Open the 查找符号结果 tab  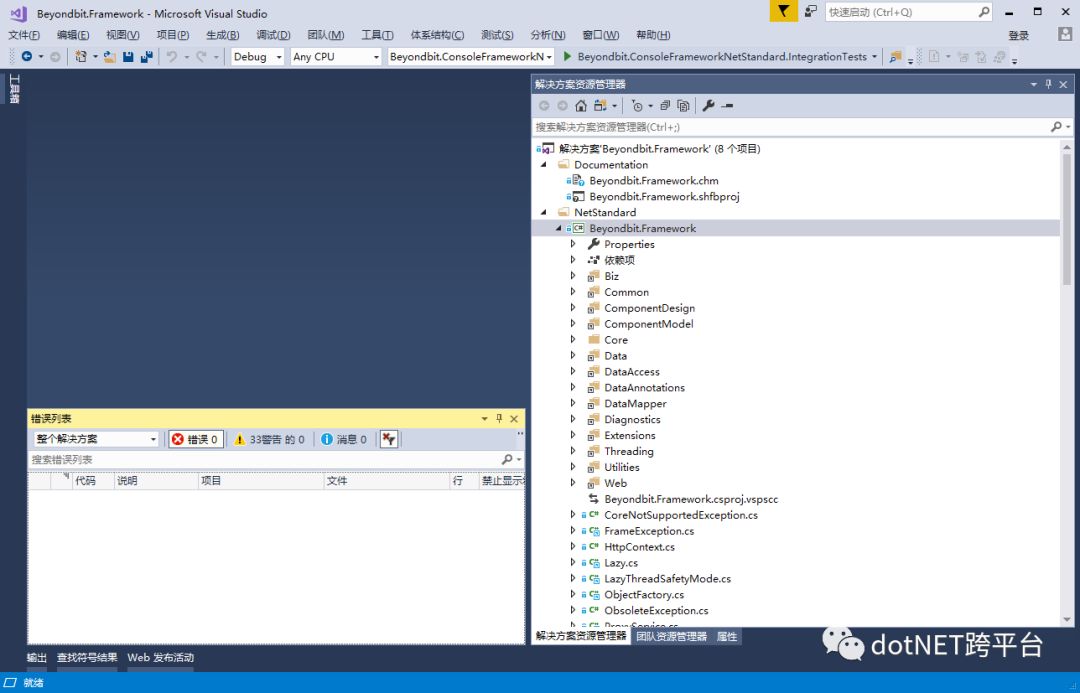click(x=87, y=657)
